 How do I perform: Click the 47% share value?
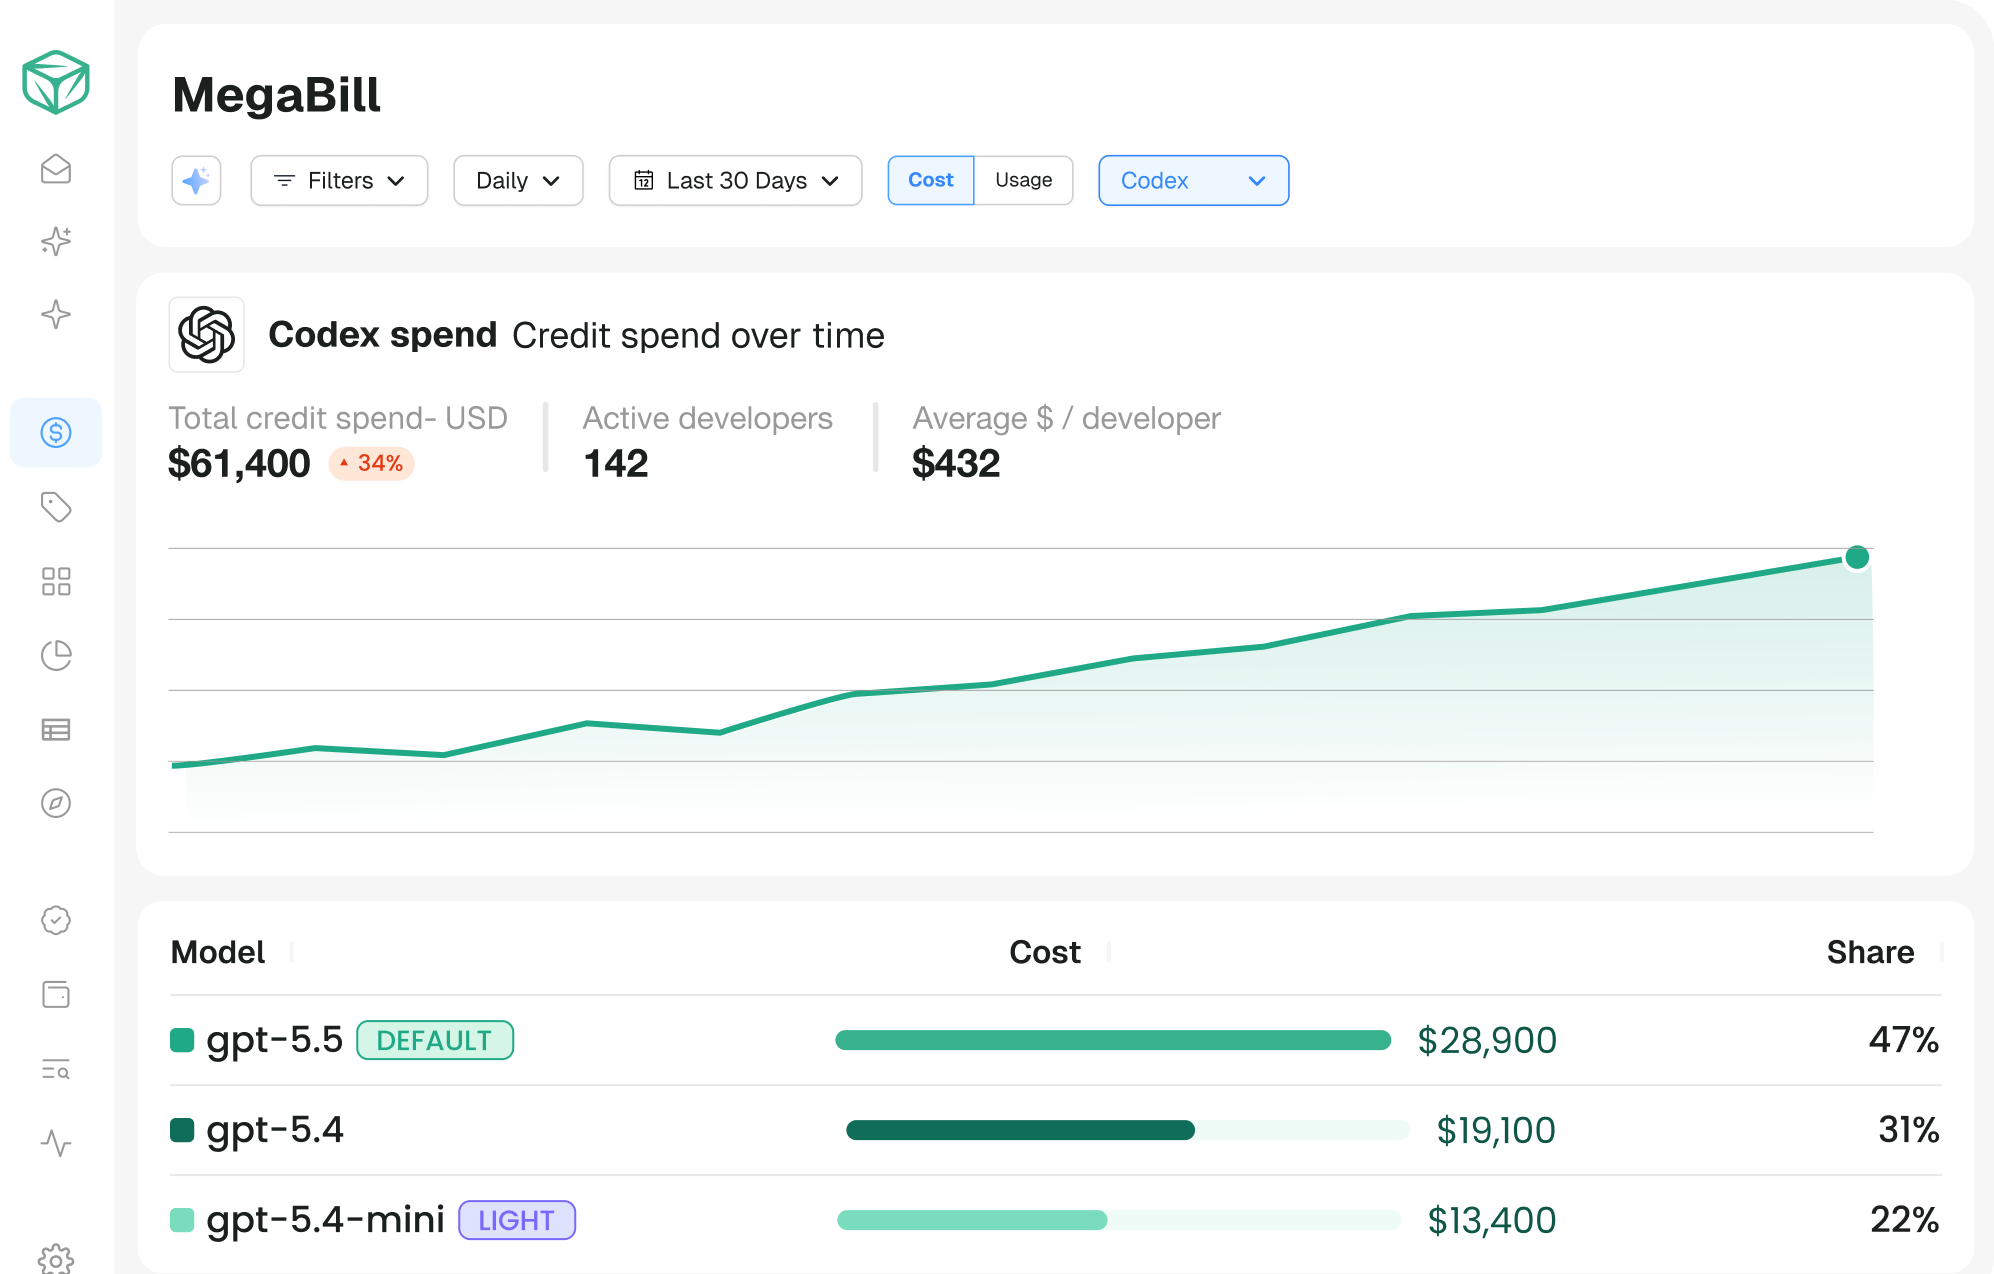(x=1904, y=1040)
